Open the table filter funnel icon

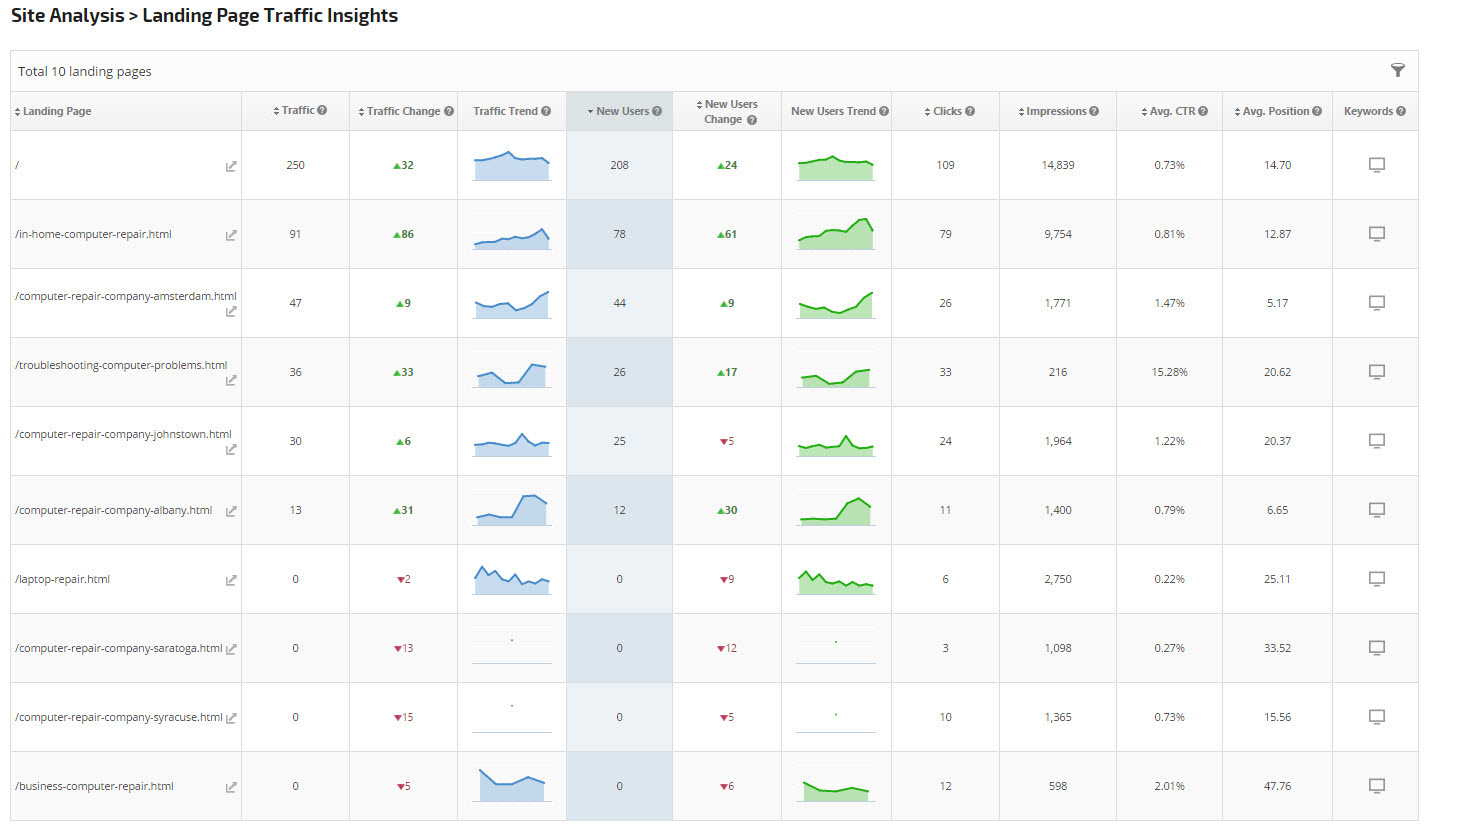[1397, 70]
